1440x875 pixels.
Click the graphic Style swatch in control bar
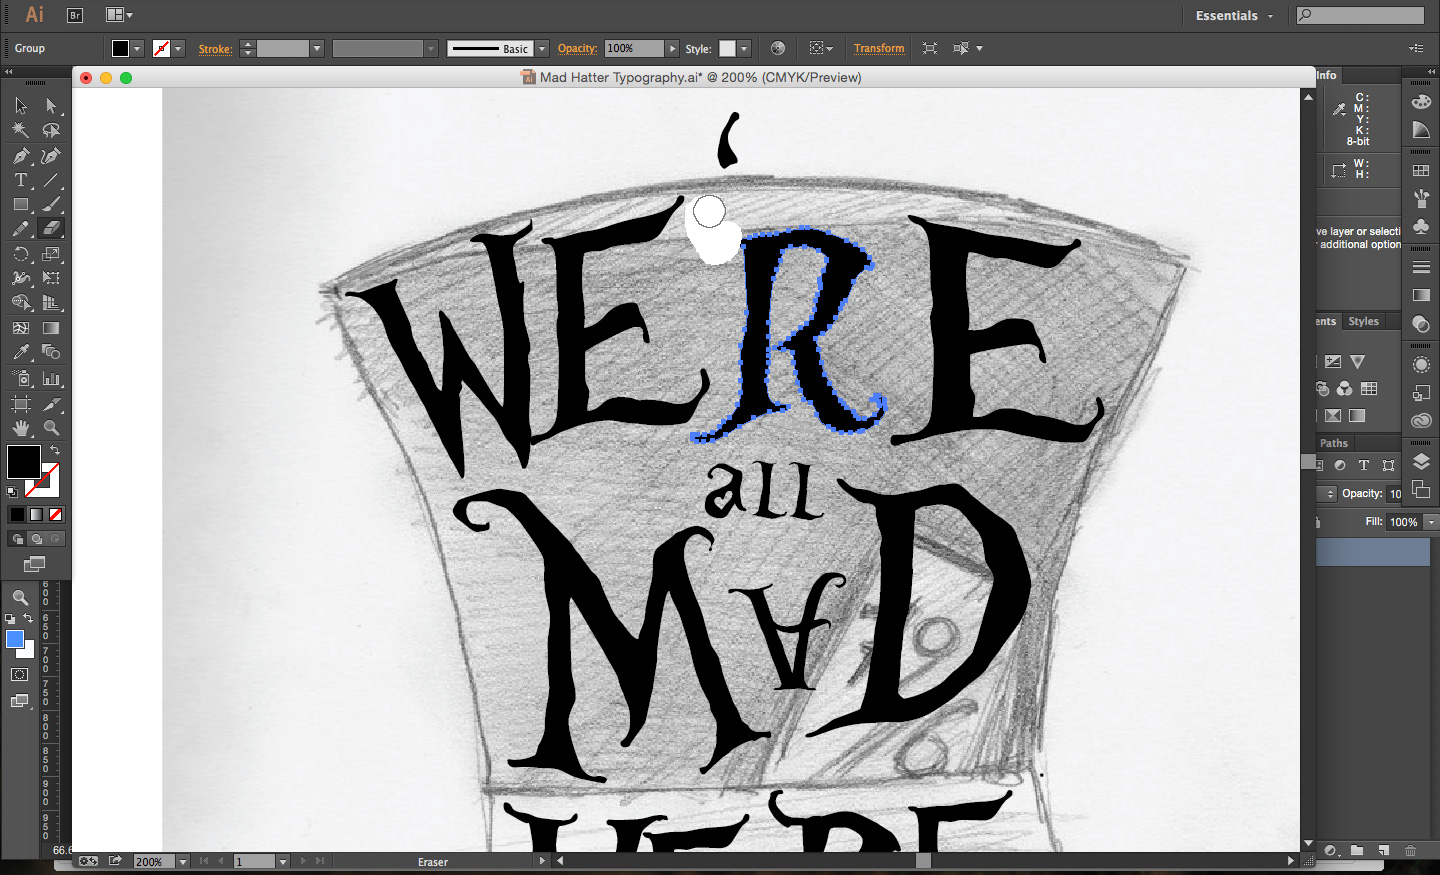coord(728,48)
